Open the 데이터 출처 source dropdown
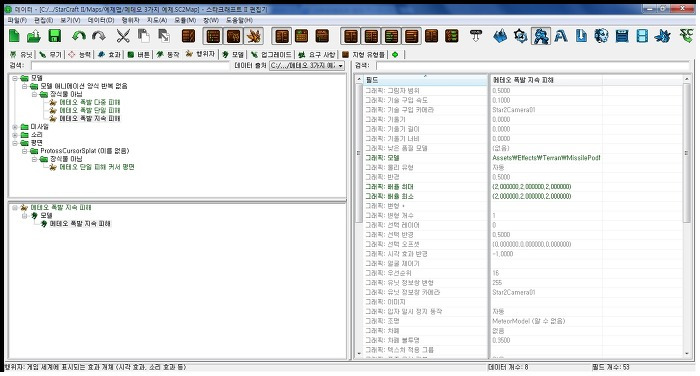 [x=307, y=66]
